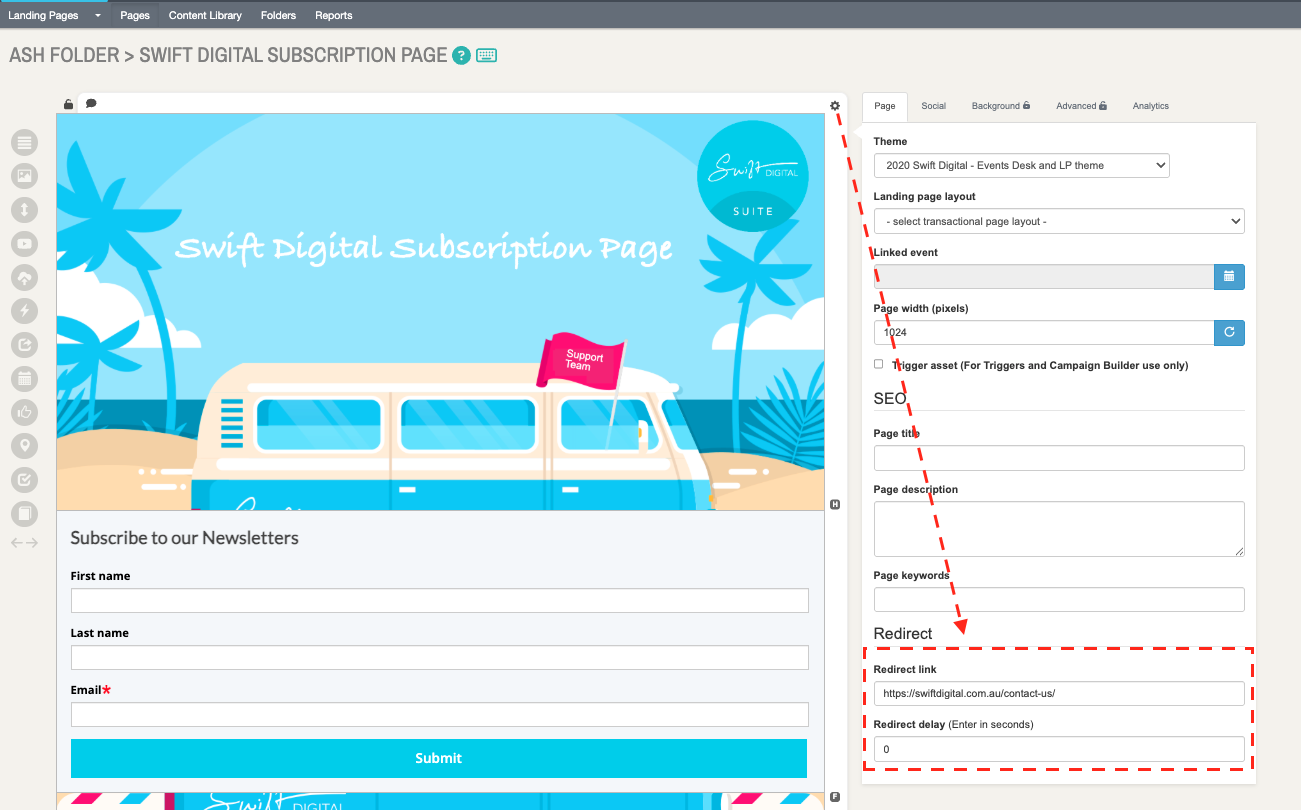Click the Page title input field
This screenshot has height=810, width=1301.
pos(1059,458)
